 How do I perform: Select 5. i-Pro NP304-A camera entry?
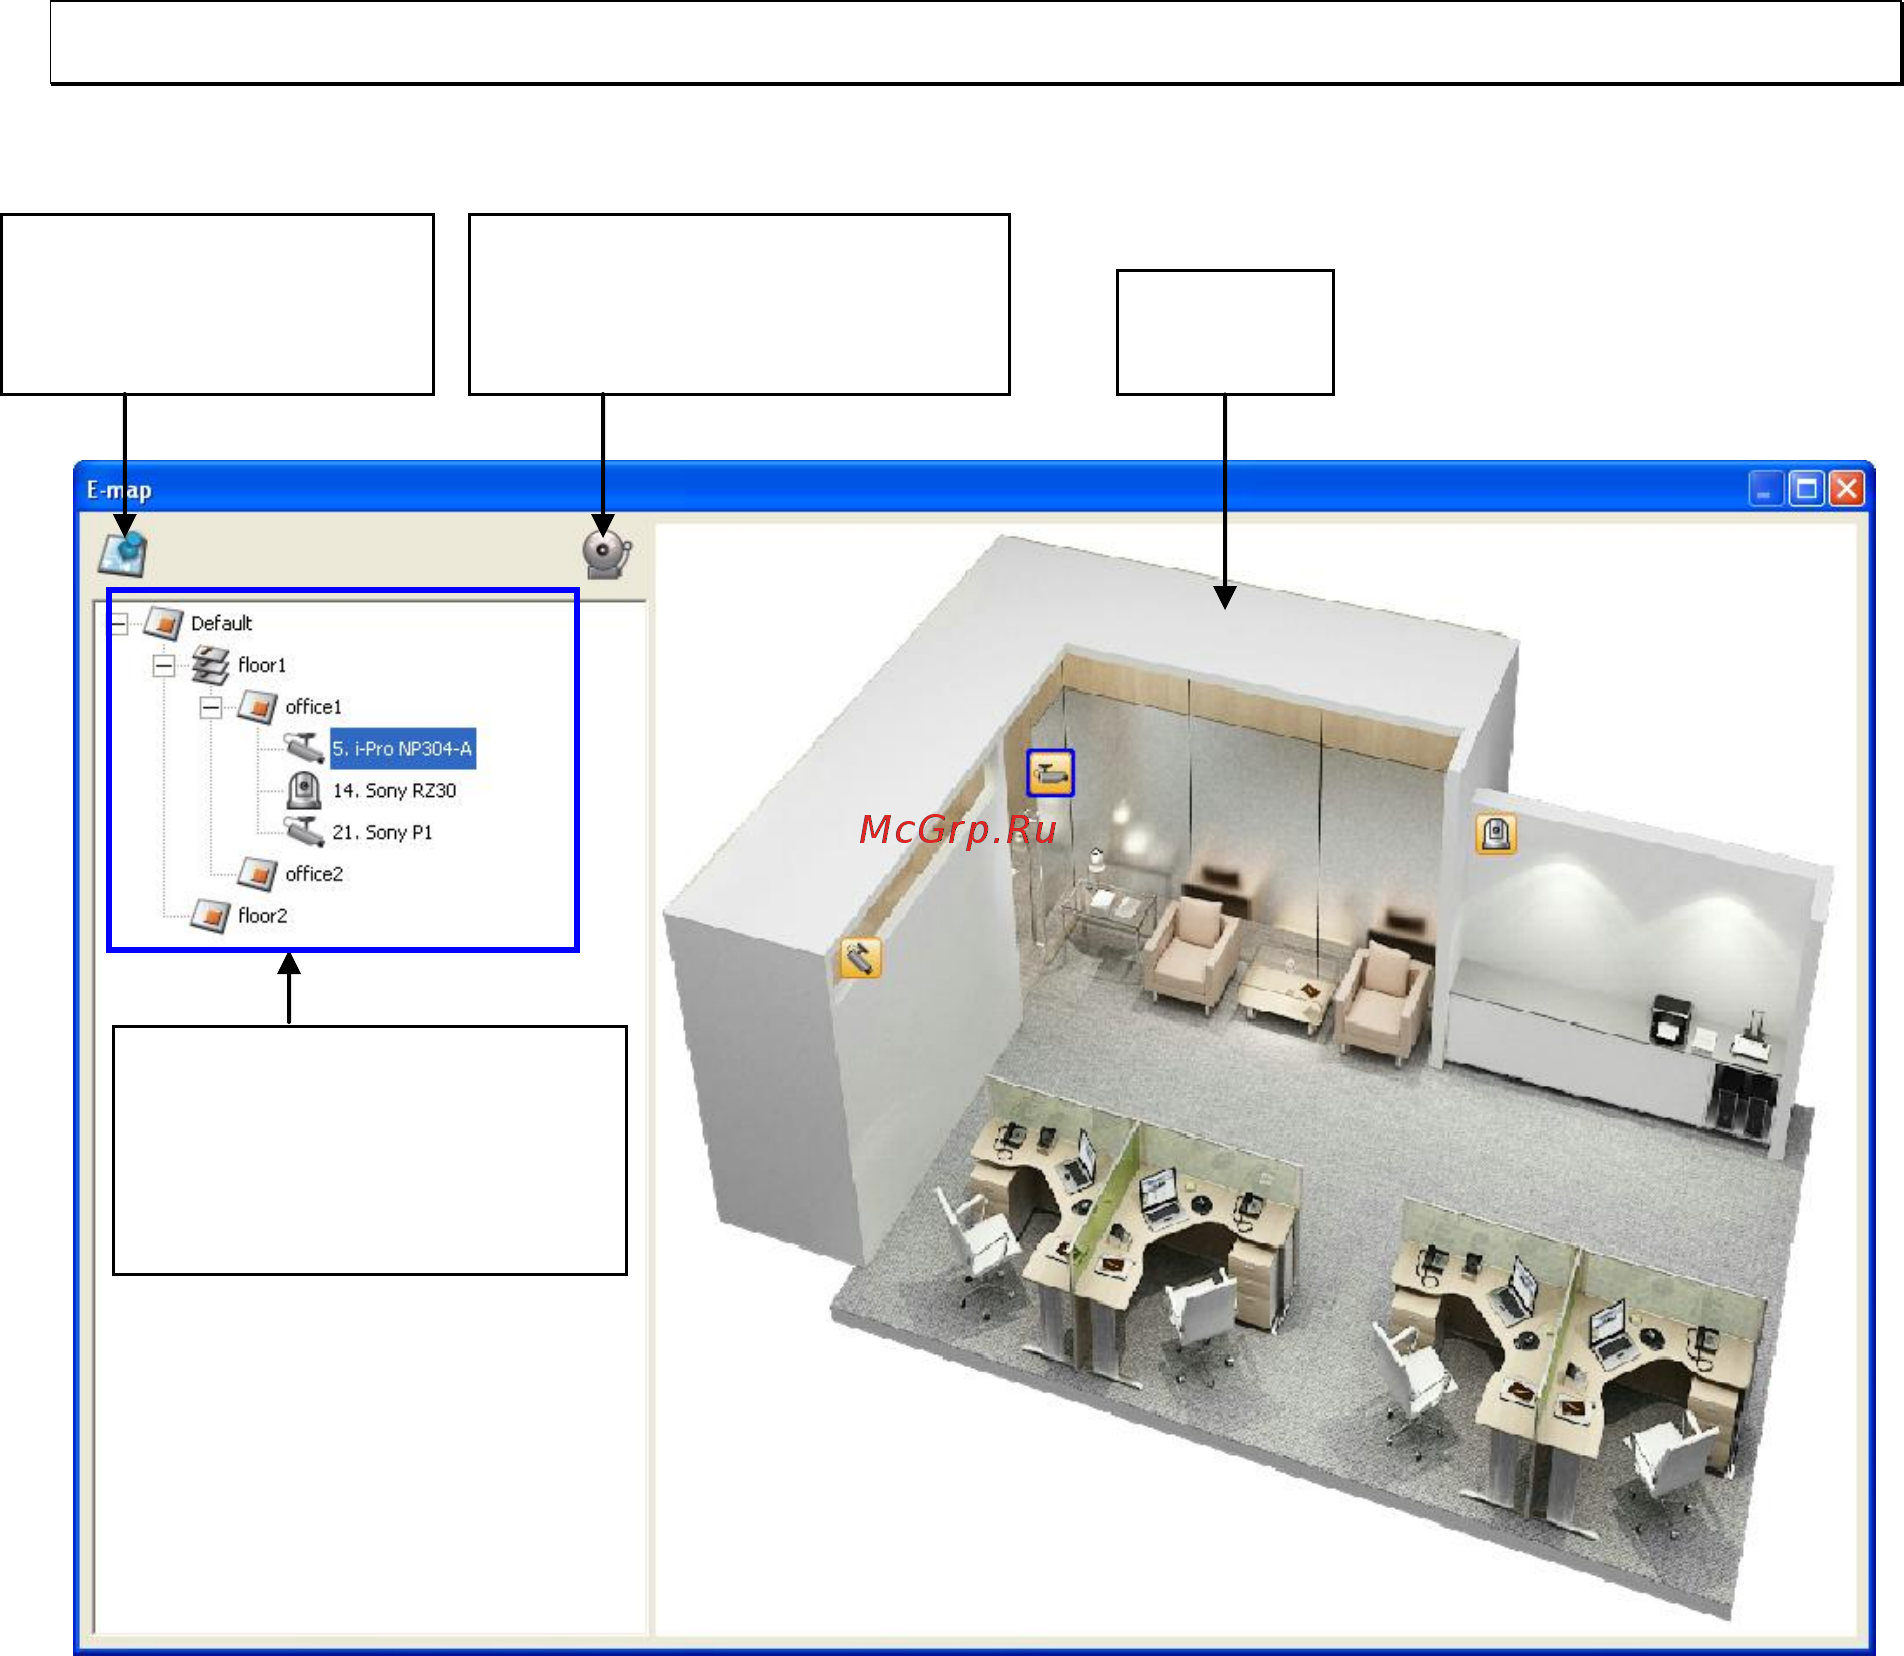coord(403,748)
